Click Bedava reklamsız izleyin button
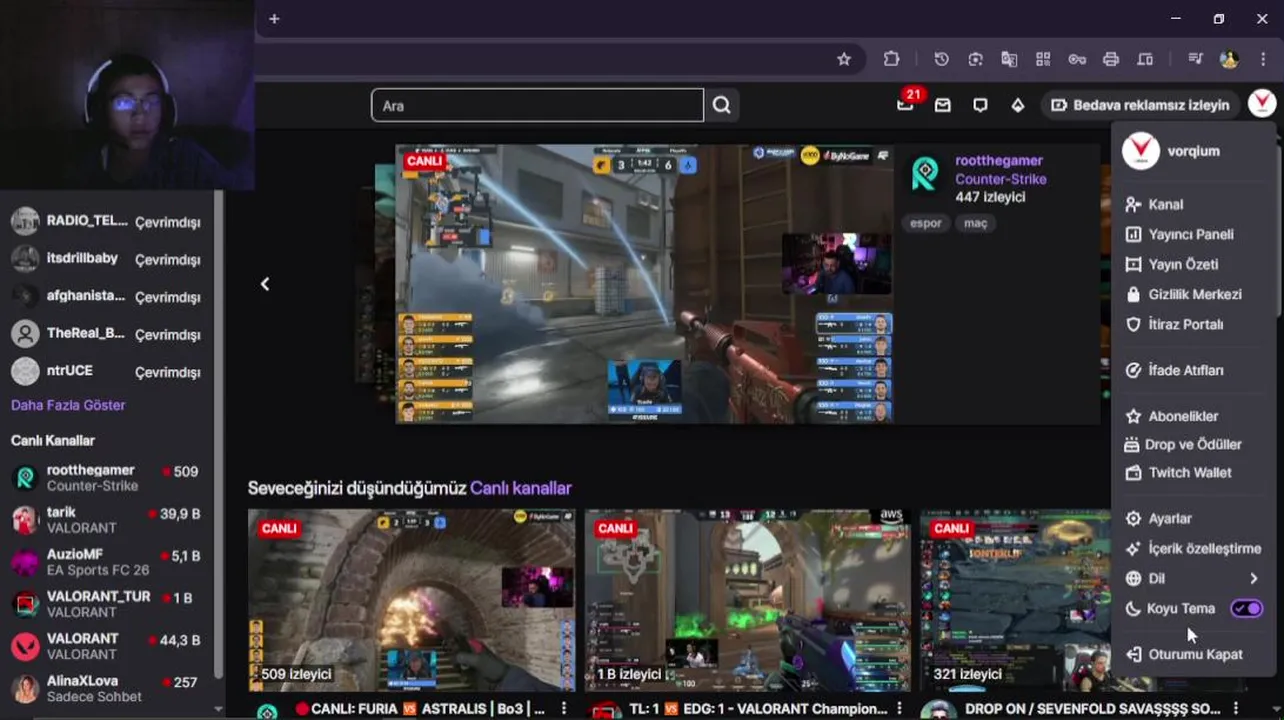This screenshot has height=720, width=1284. 1140,105
